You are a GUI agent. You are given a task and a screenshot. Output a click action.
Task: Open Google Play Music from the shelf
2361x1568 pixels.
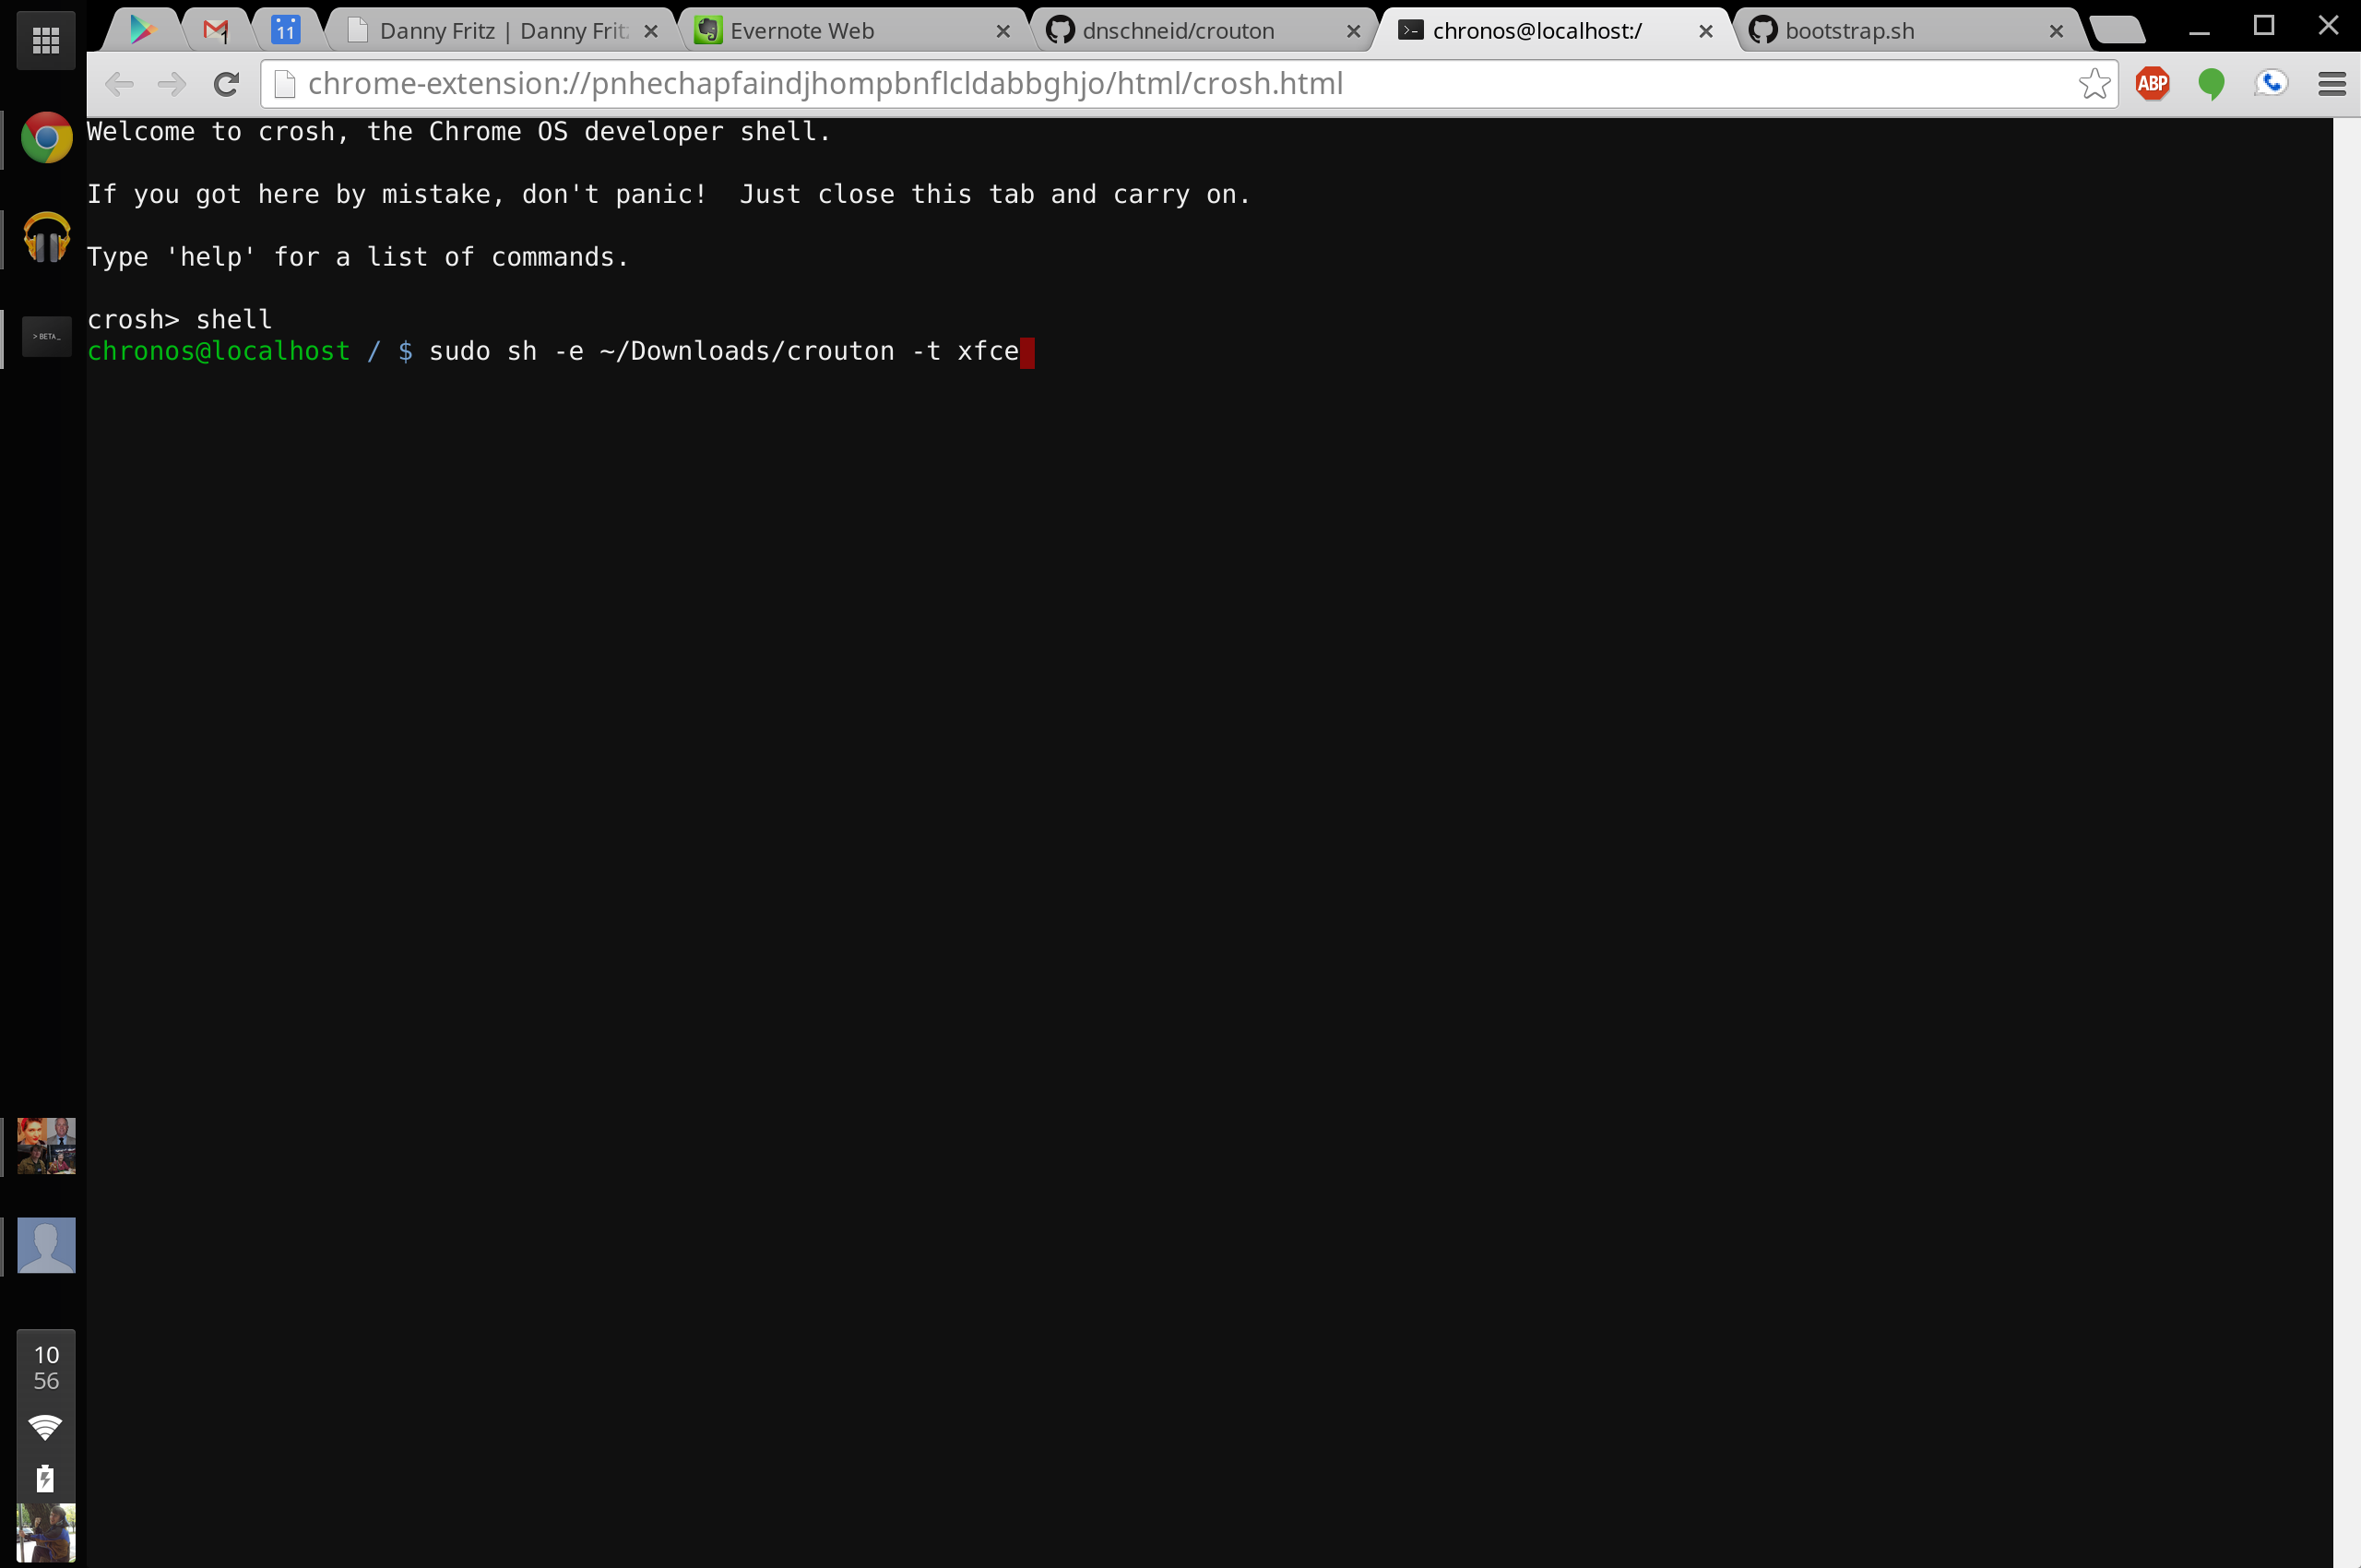tap(45, 238)
